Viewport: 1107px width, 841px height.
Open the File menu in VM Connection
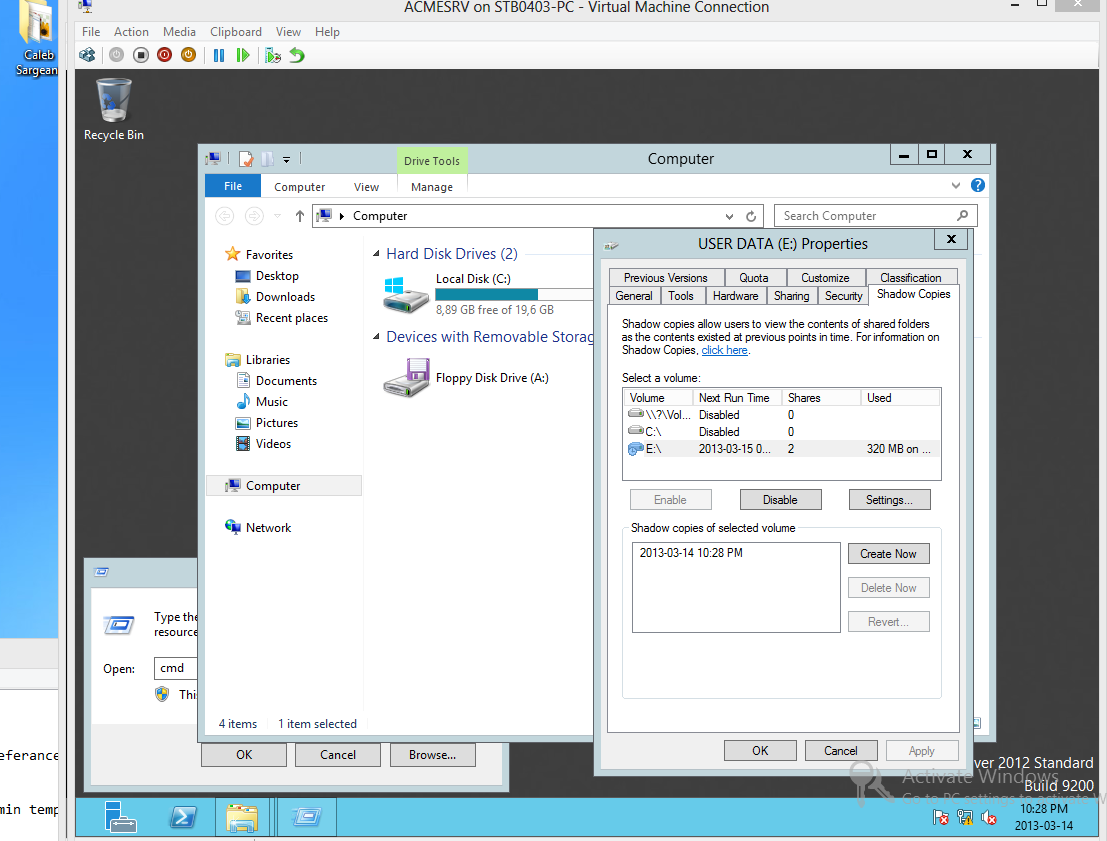[x=91, y=32]
